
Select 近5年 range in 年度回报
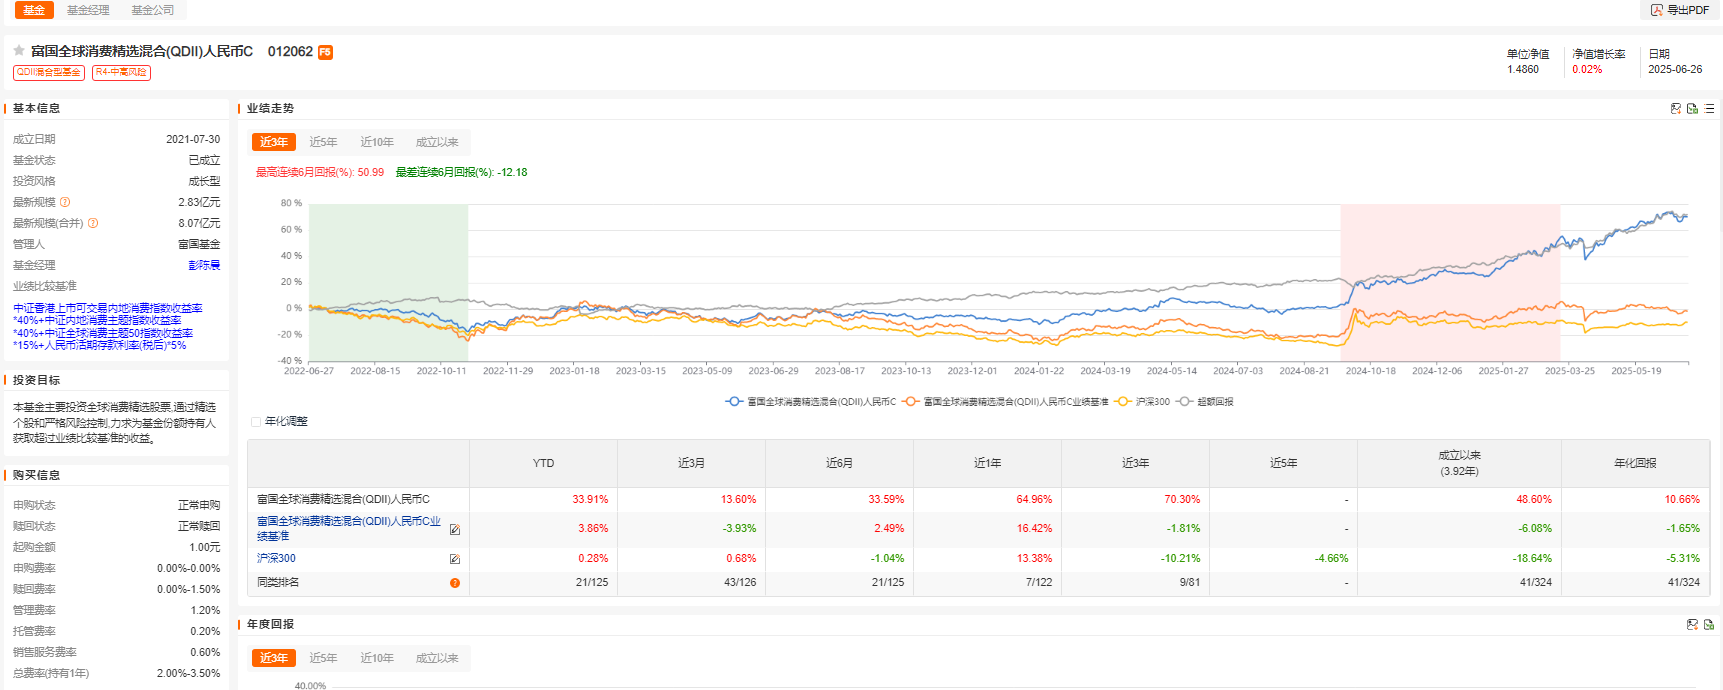(x=323, y=658)
